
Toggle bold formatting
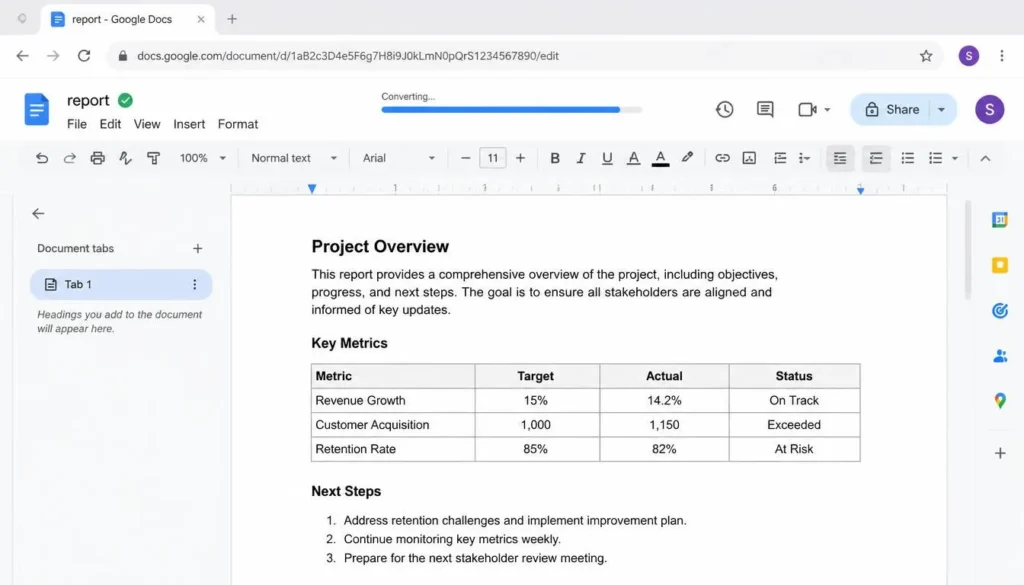tap(554, 158)
